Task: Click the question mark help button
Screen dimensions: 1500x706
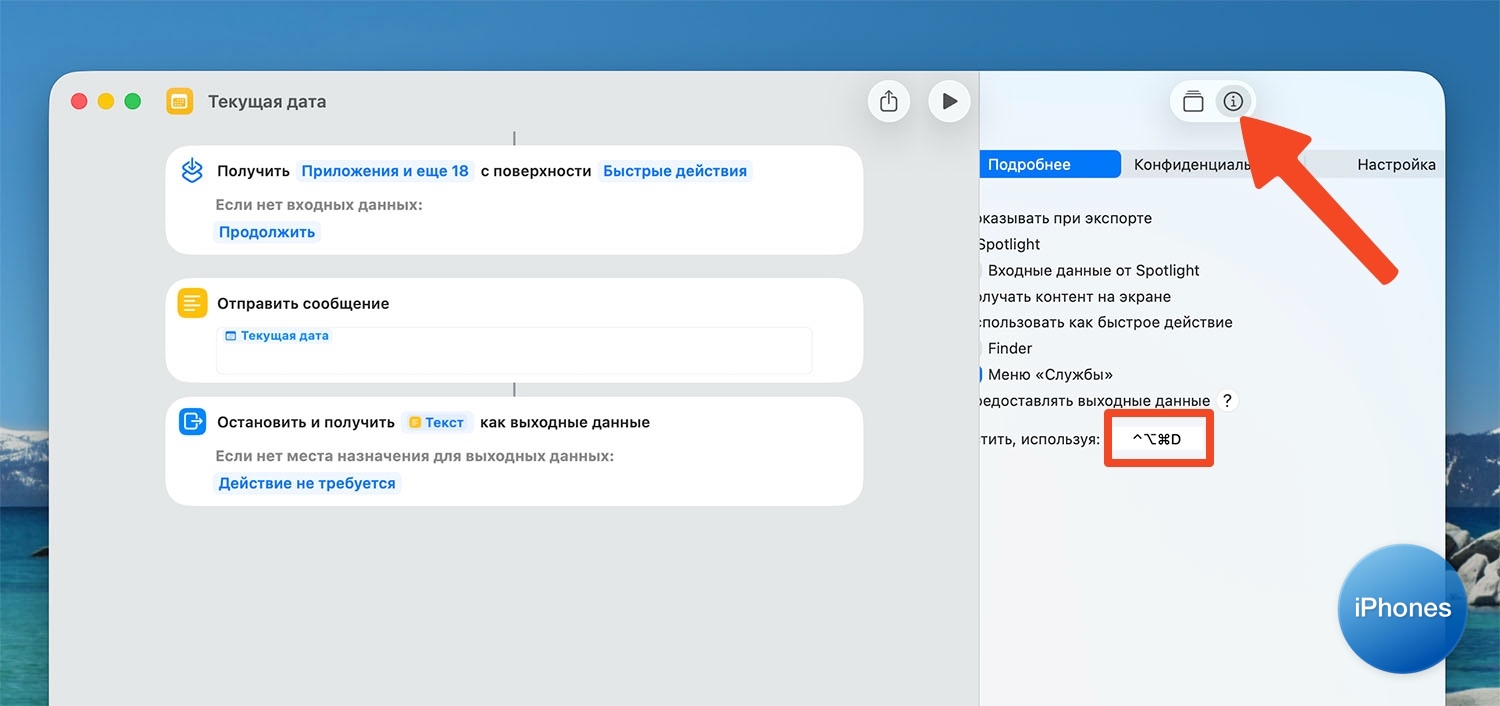Action: (1228, 400)
